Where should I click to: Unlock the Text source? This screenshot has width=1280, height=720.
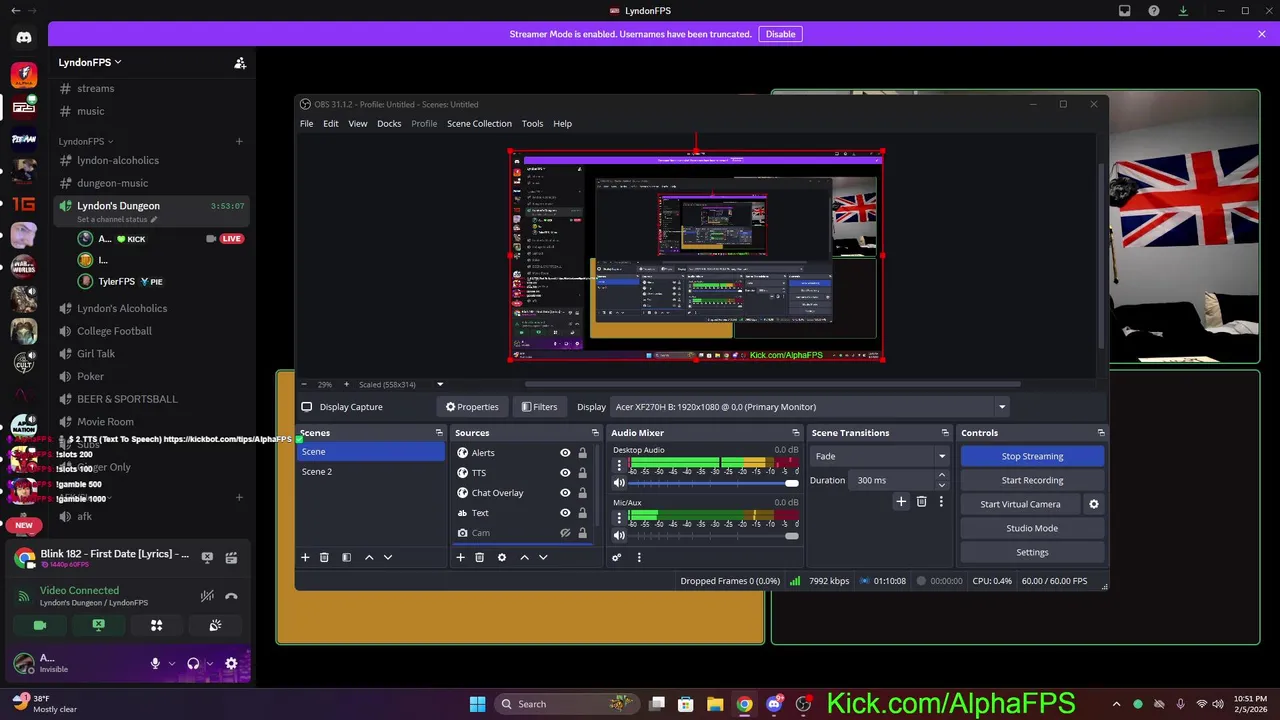coord(582,513)
